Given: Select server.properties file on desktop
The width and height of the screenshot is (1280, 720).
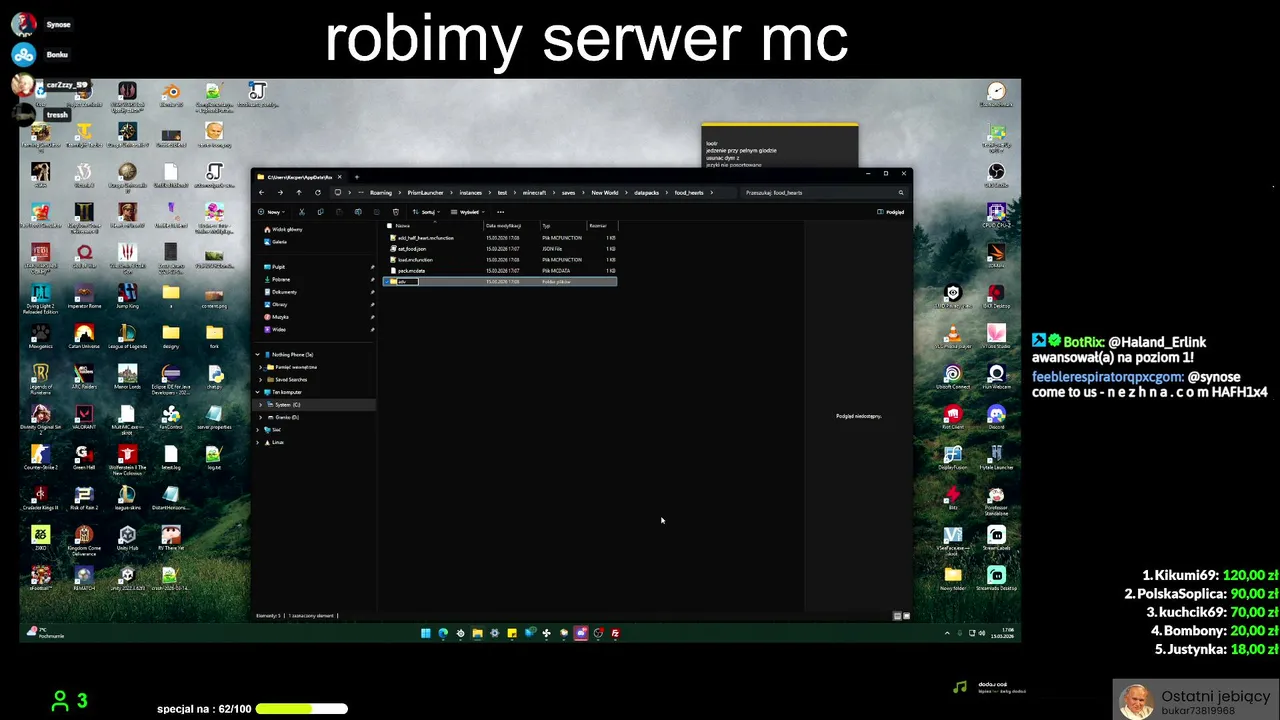Looking at the screenshot, I should pyautogui.click(x=214, y=418).
